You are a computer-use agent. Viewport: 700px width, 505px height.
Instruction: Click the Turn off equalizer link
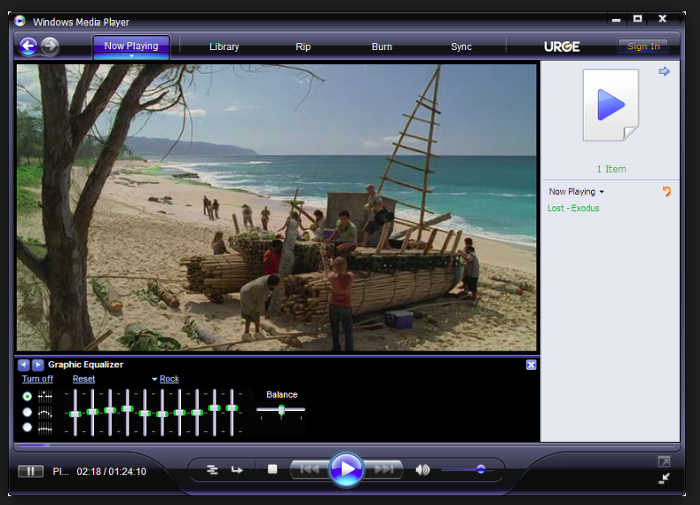(38, 379)
